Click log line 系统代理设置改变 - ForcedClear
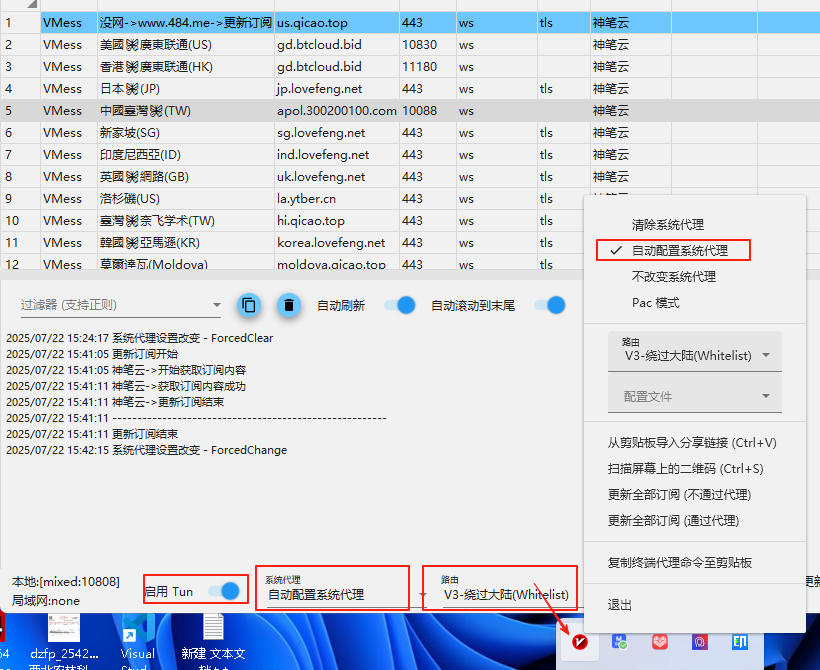 [x=140, y=338]
